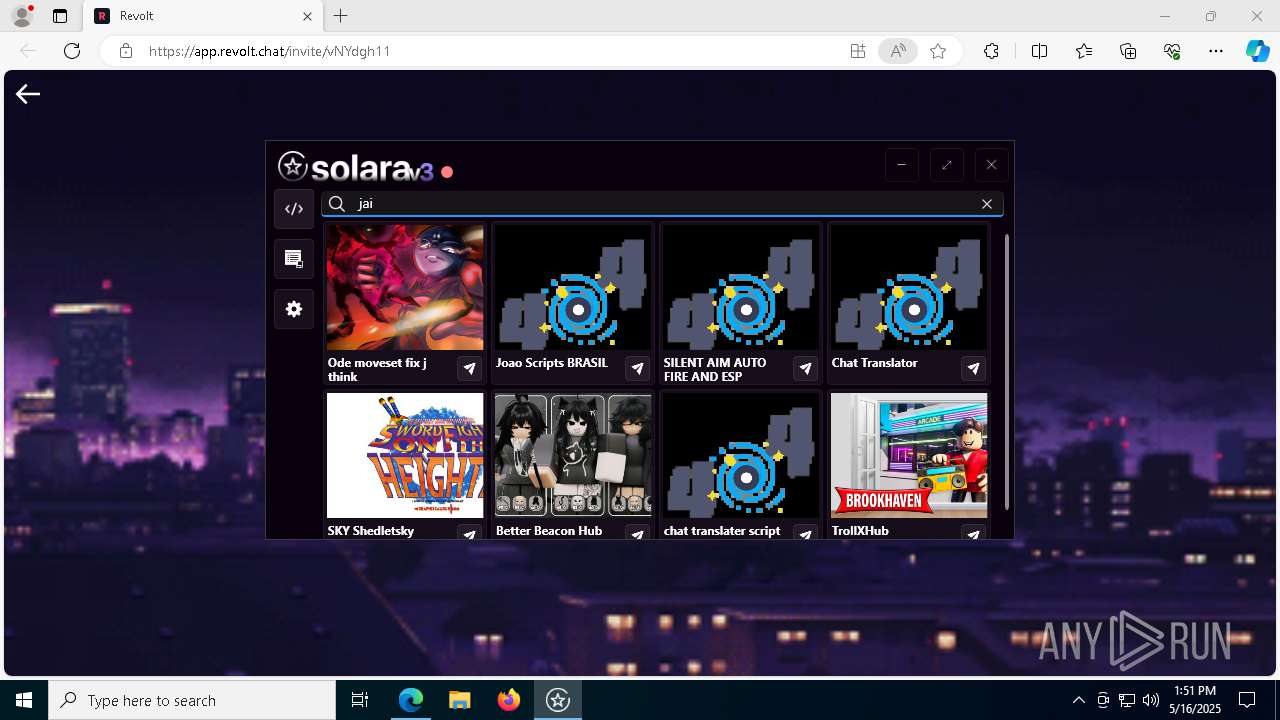Select Solara app in the taskbar
This screenshot has width=1280, height=720.
[558, 700]
